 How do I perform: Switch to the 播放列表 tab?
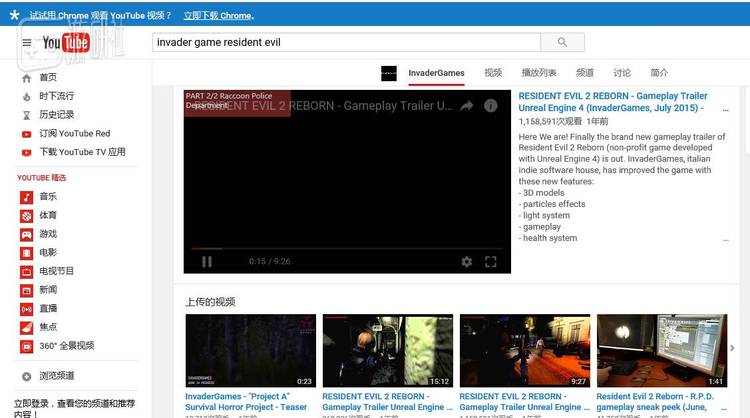click(x=538, y=73)
